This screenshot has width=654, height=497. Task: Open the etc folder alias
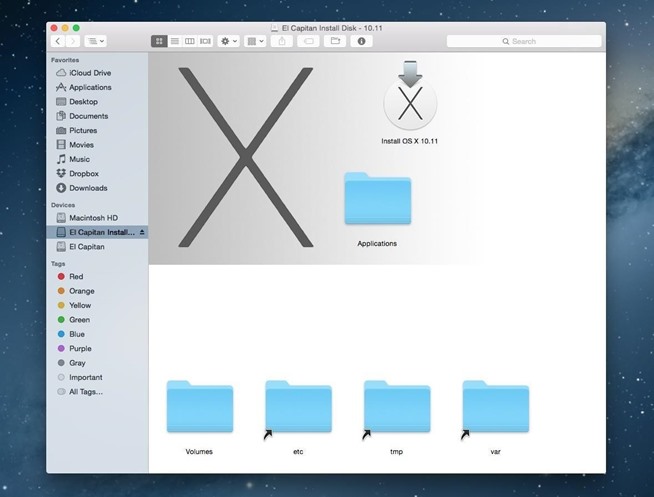(298, 407)
